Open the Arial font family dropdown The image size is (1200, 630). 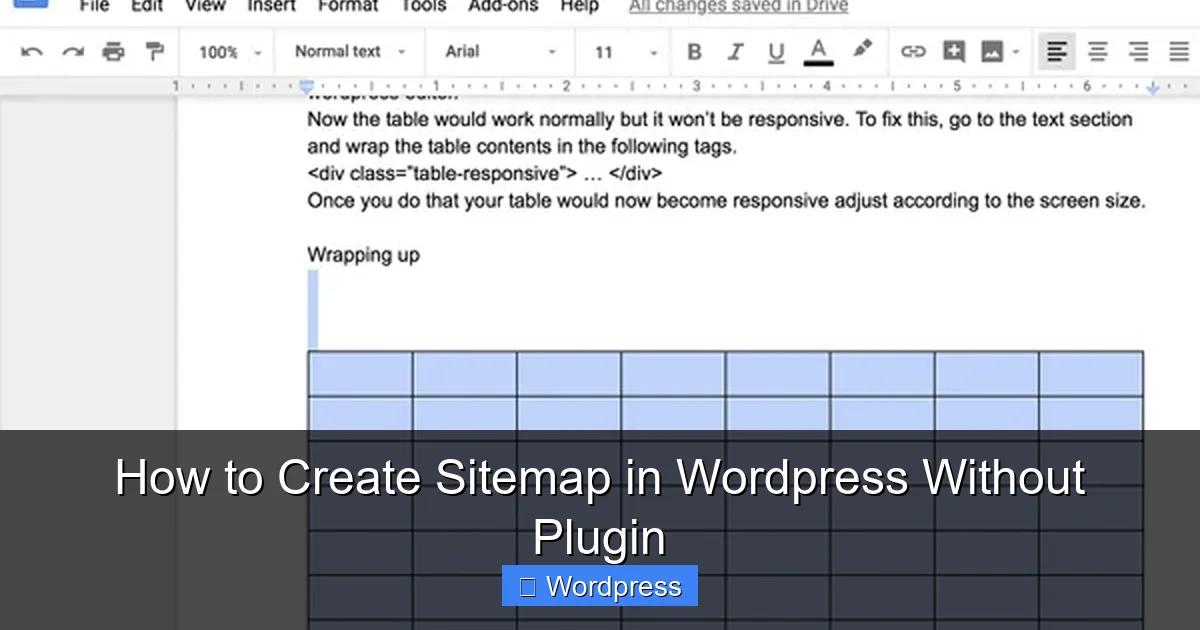click(500, 51)
